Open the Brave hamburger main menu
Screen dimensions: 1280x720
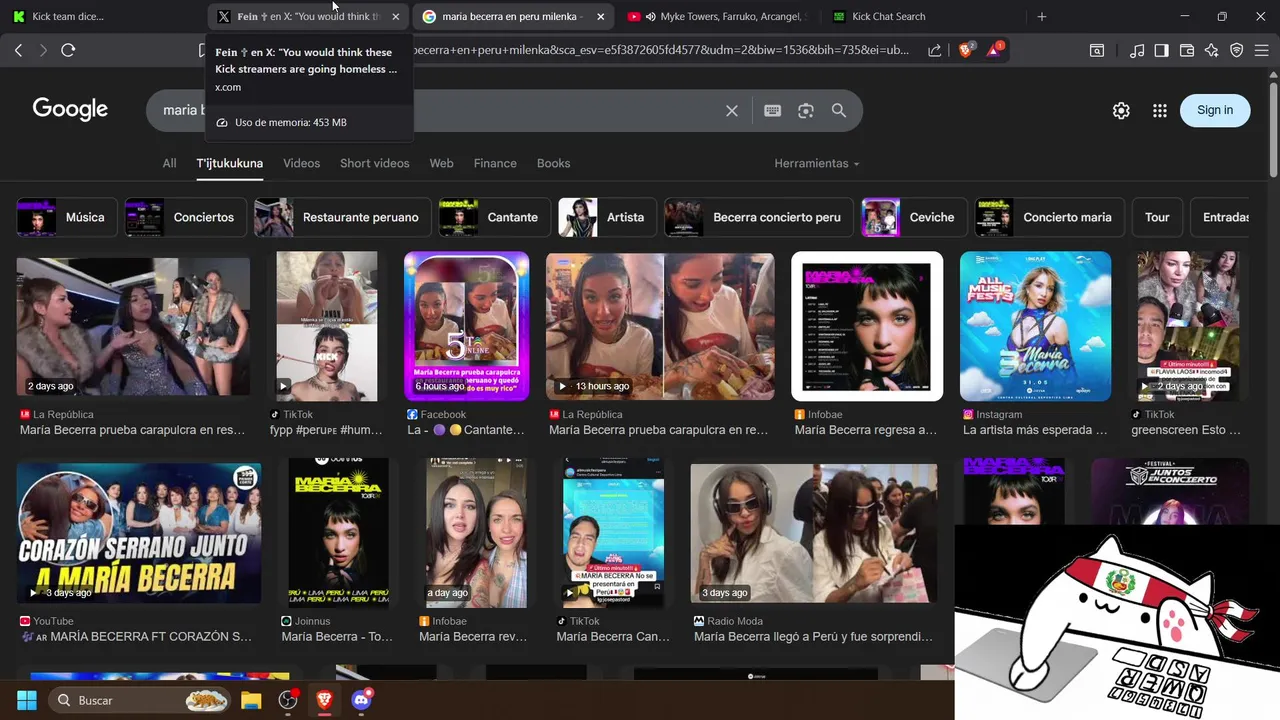click(x=1261, y=50)
